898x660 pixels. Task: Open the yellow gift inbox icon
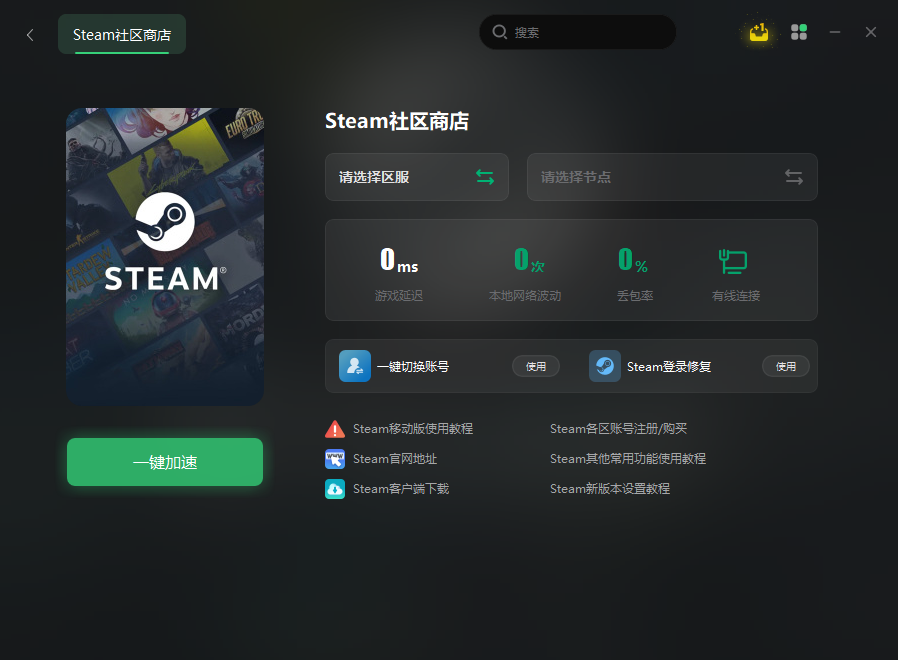(x=759, y=32)
